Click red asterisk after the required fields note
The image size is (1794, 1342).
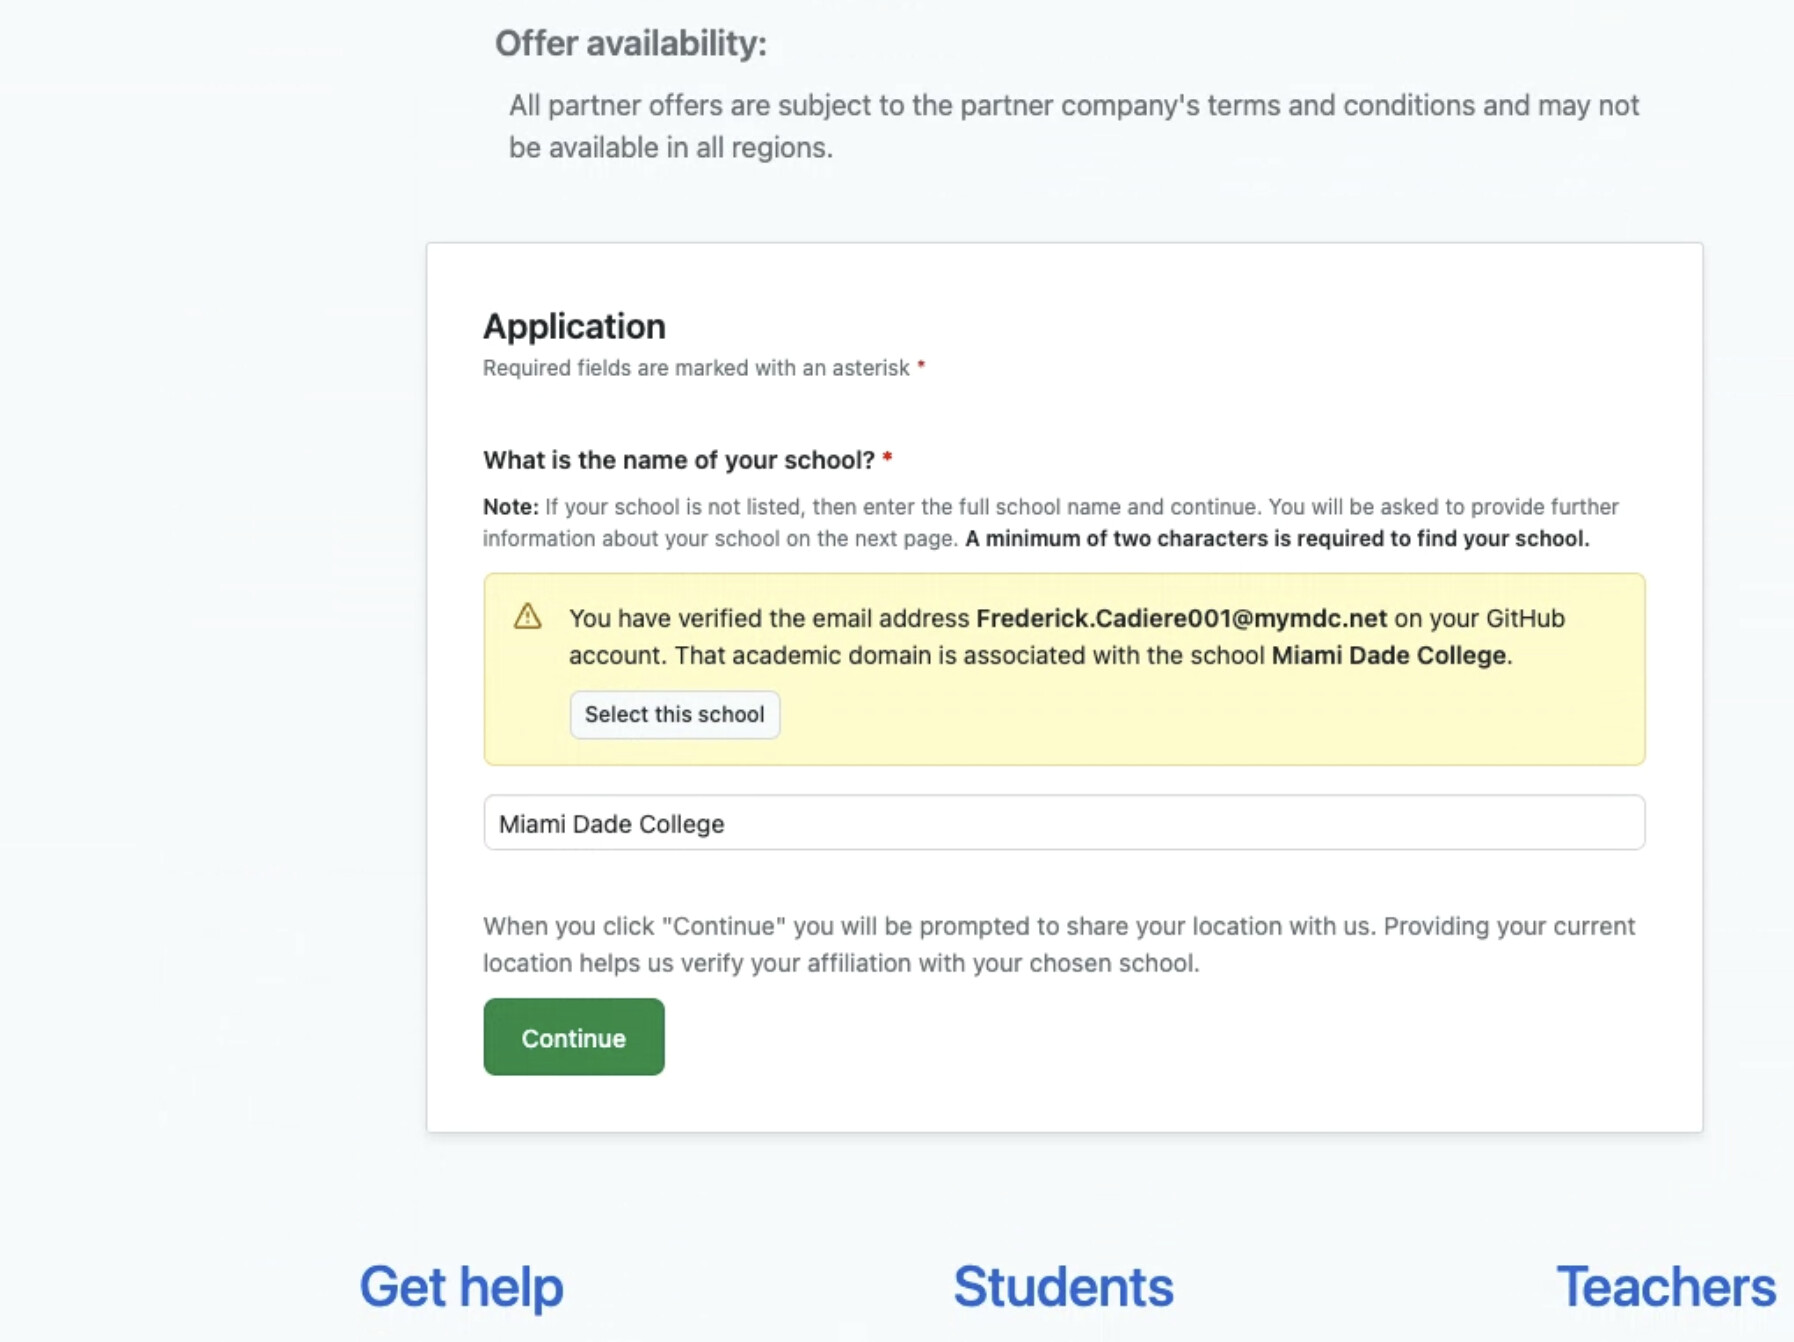pyautogui.click(x=921, y=366)
